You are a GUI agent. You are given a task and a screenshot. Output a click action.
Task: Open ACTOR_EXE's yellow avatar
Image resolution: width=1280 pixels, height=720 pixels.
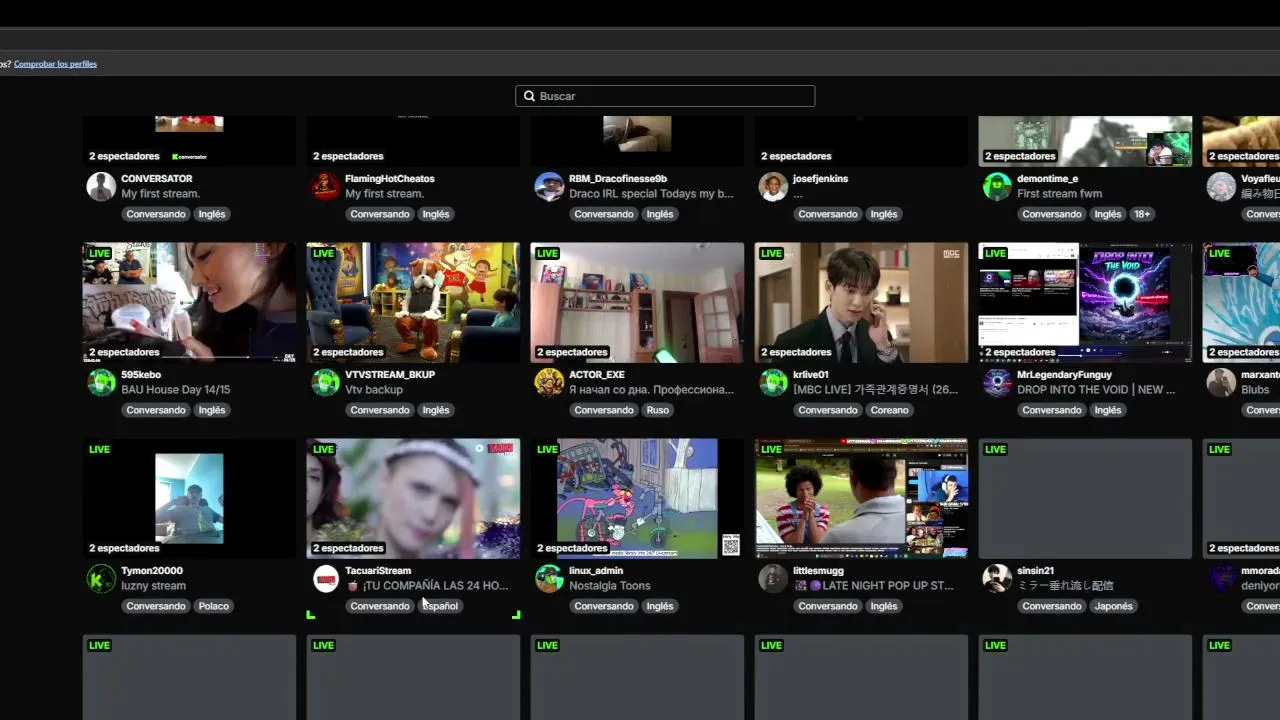coord(549,382)
